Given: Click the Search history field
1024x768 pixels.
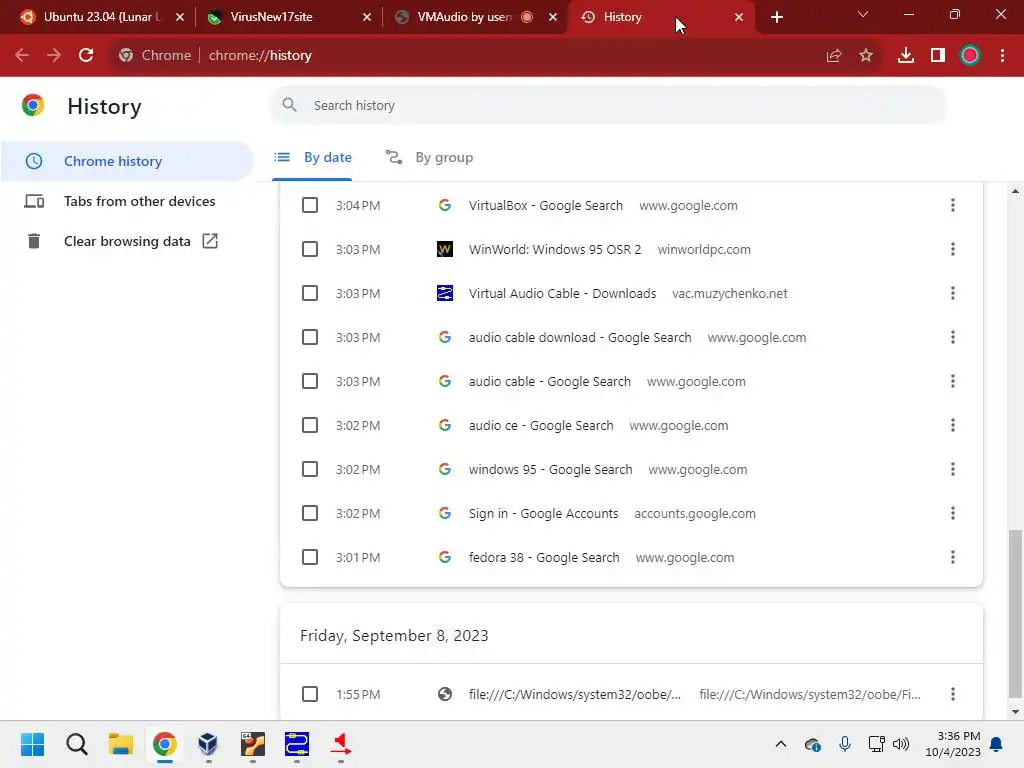Looking at the screenshot, I should tap(607, 105).
